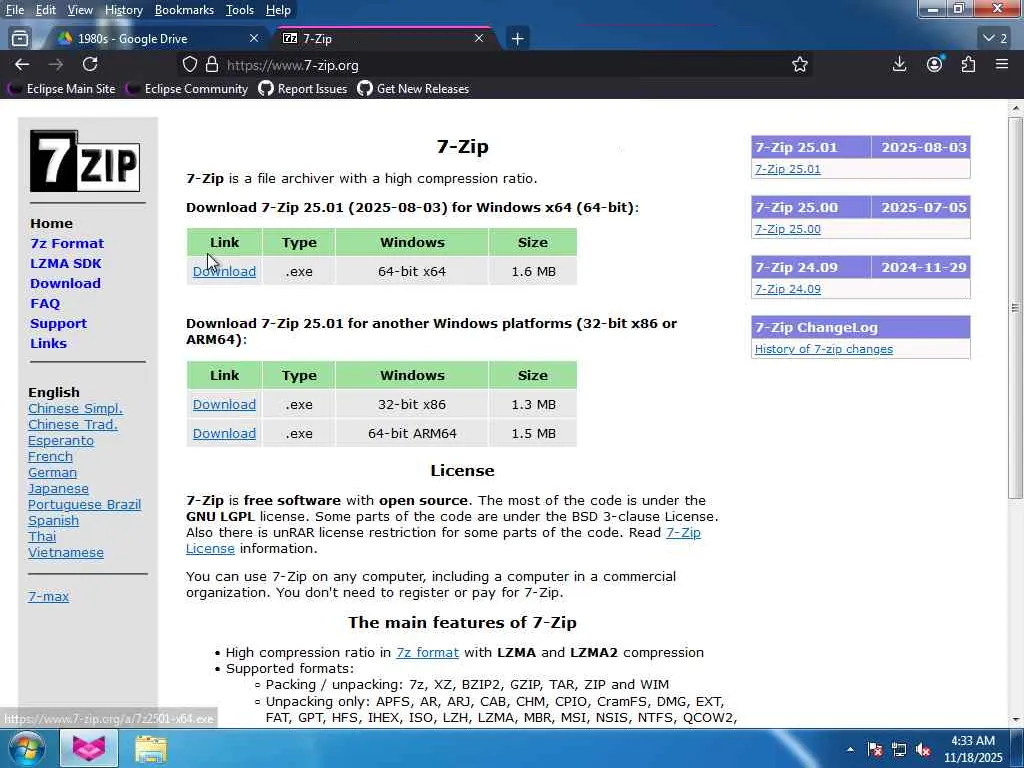This screenshot has width=1024, height=768.
Task: Open the Downloads panel icon
Action: (x=899, y=64)
